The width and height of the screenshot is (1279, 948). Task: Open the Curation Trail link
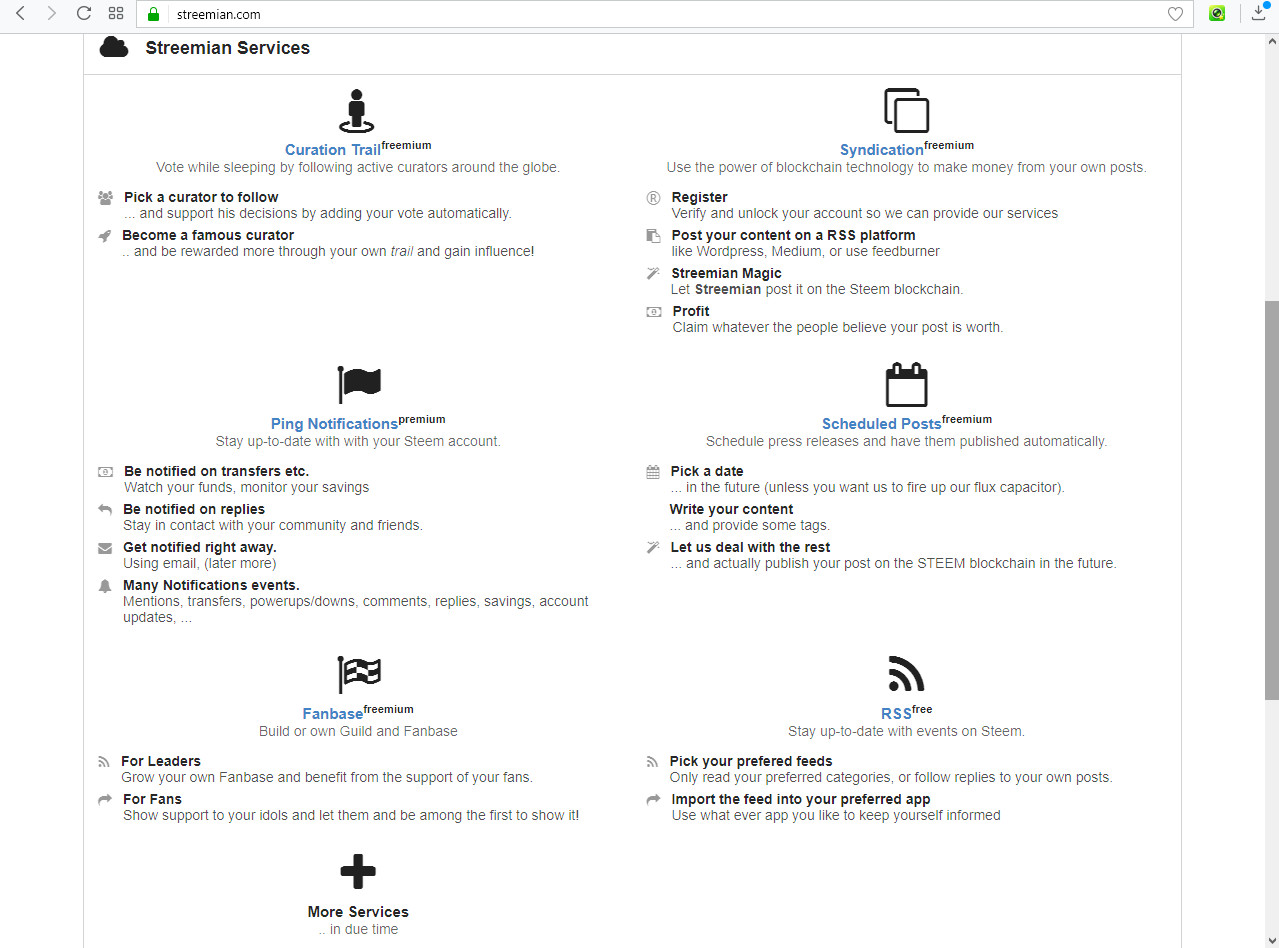[x=333, y=150]
